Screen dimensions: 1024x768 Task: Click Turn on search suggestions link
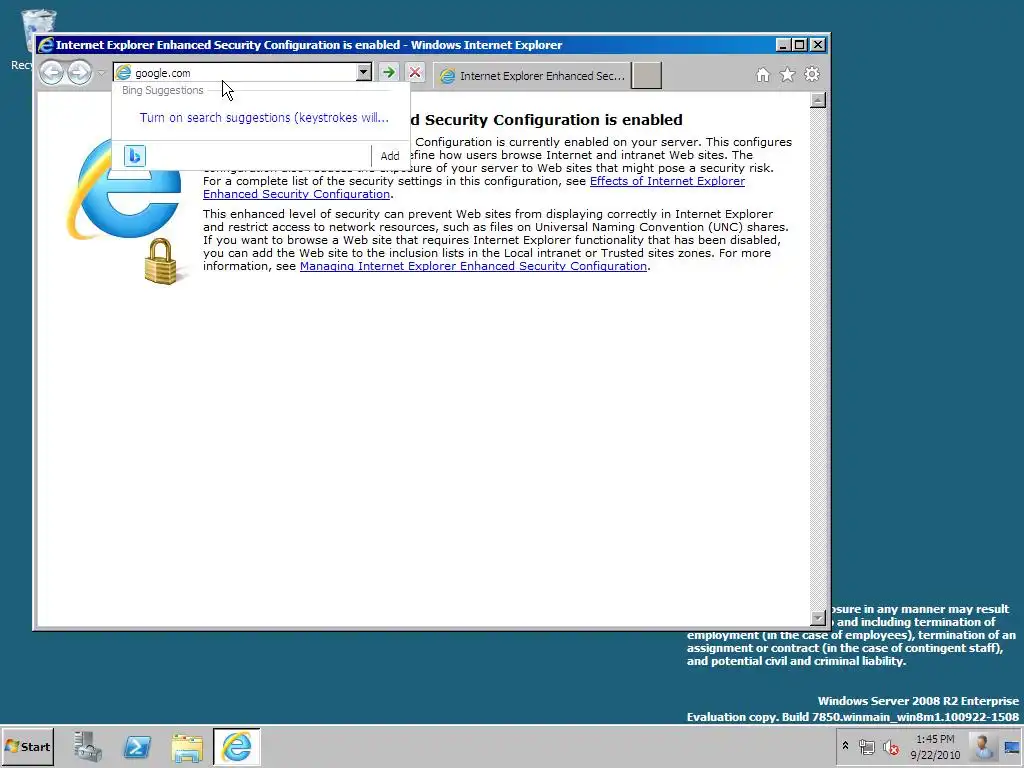(264, 118)
